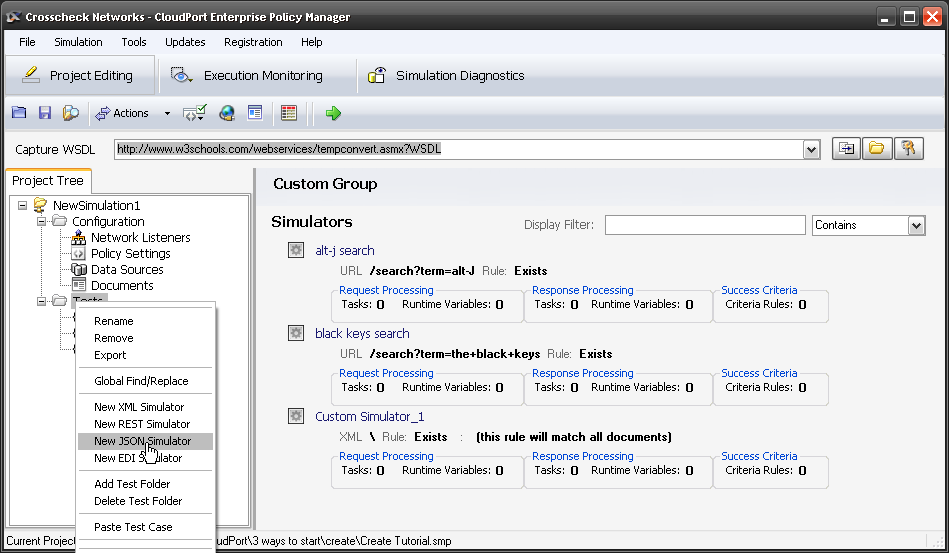The width and height of the screenshot is (949, 553).
Task: Open the Simulation menu
Action: (x=78, y=42)
